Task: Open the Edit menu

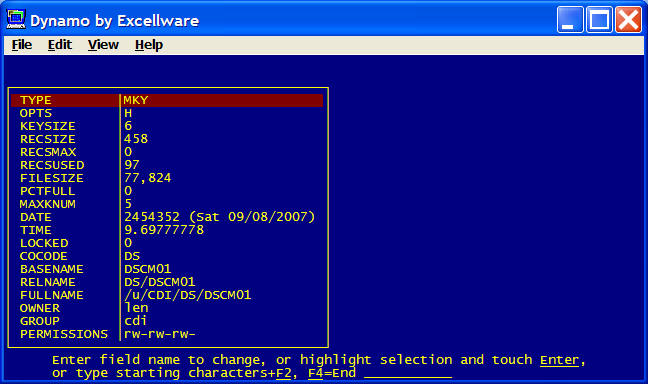Action: tap(60, 45)
